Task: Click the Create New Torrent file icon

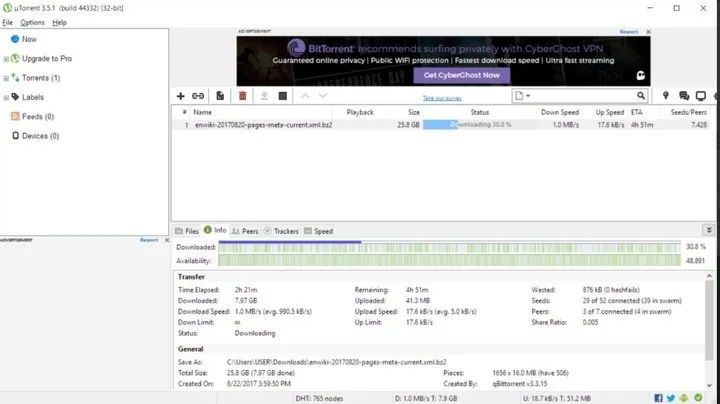Action: [220, 96]
